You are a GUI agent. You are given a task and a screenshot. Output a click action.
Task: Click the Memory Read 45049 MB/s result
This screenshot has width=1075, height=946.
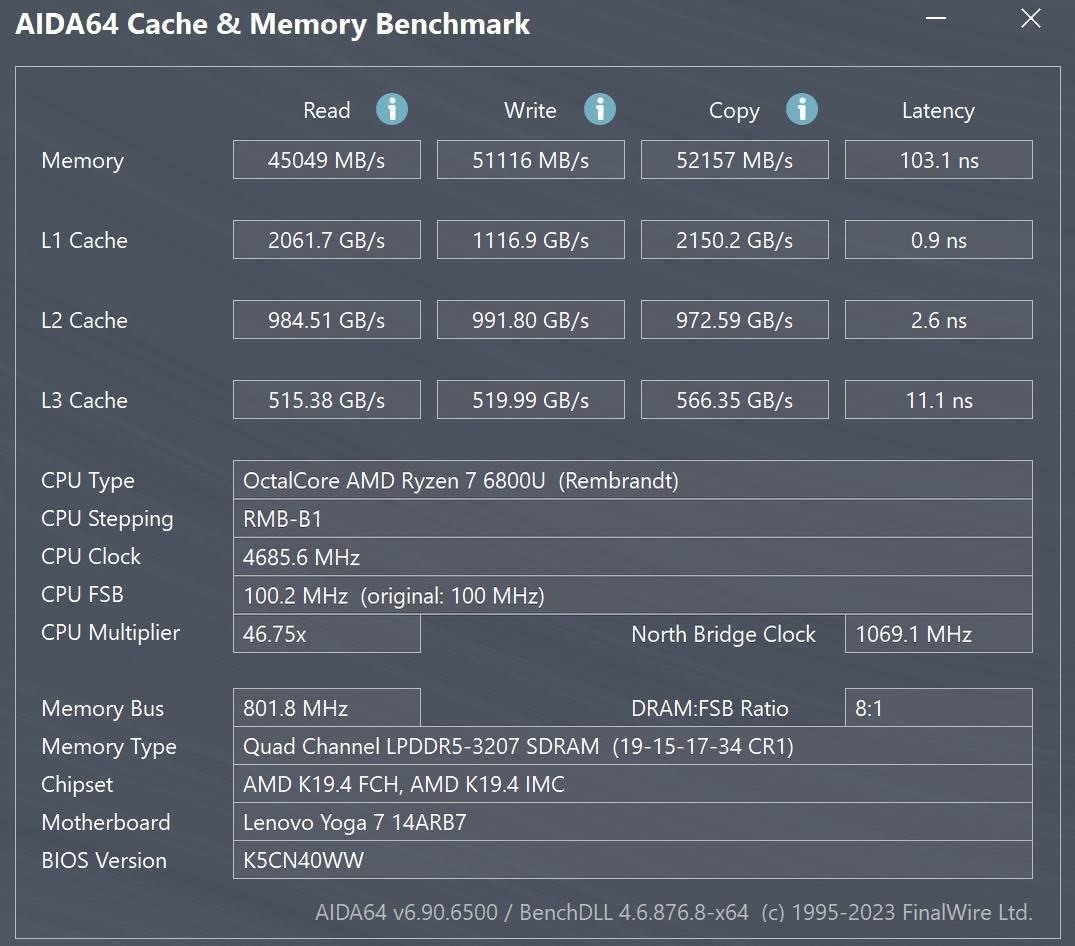(x=326, y=160)
